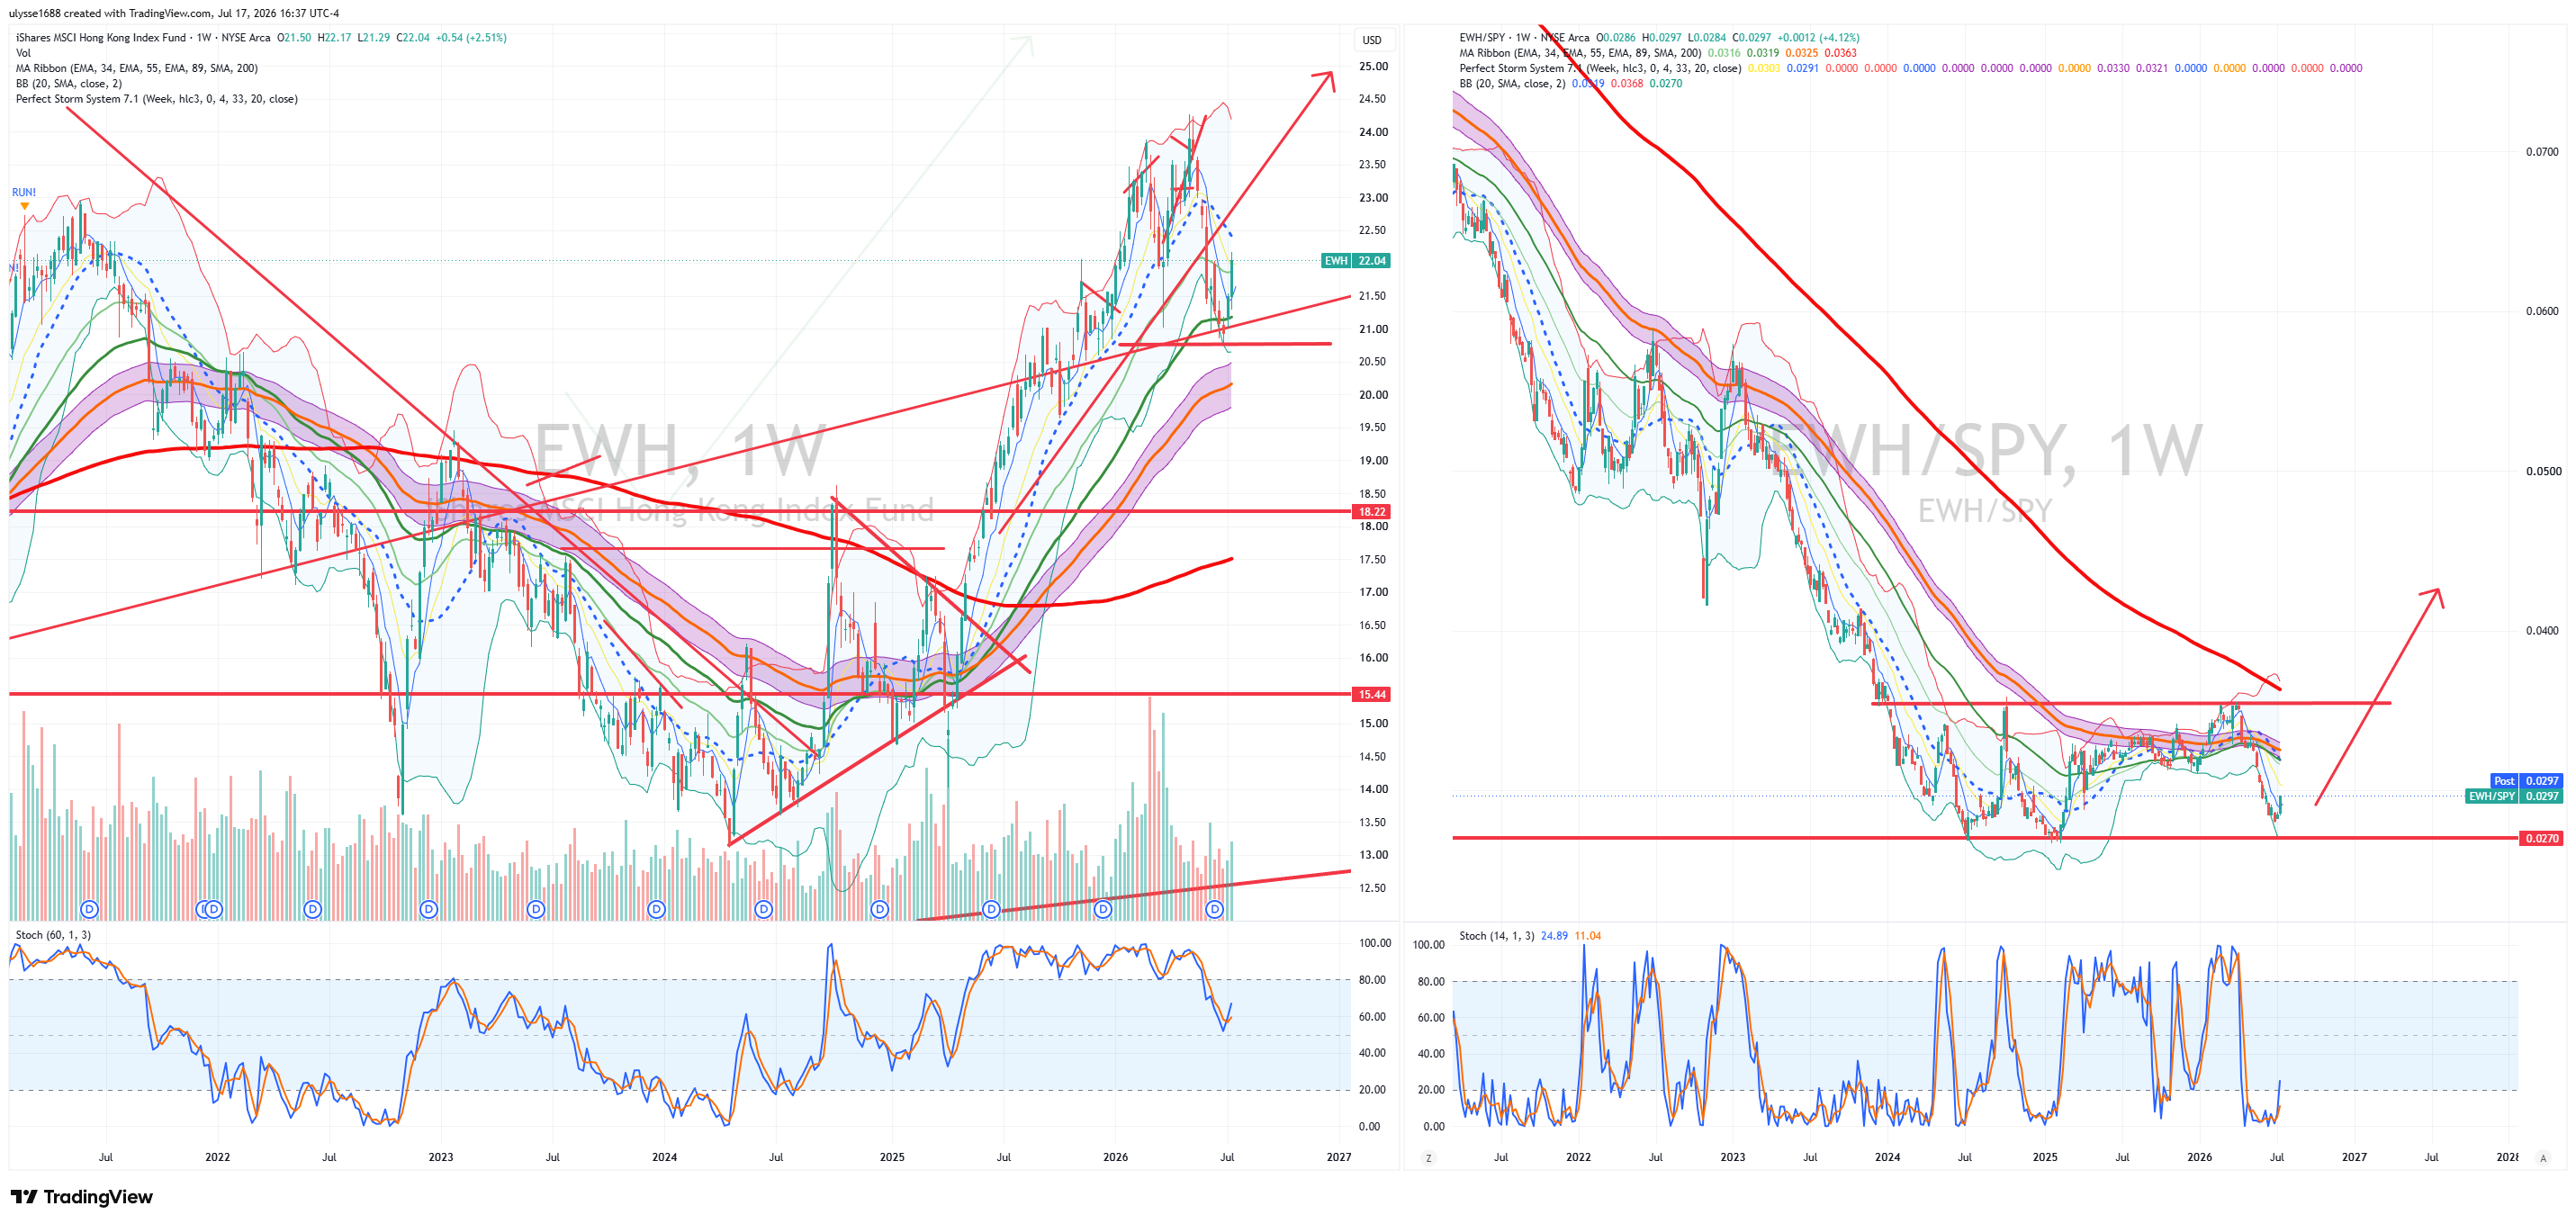Click the 2028 label on EWH/SPY time axis
Viewport: 2576px width, 1224px height.
(2507, 1157)
